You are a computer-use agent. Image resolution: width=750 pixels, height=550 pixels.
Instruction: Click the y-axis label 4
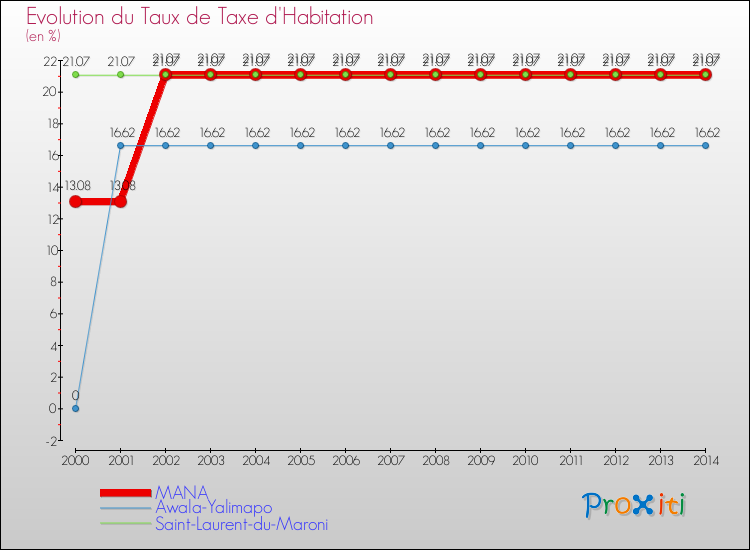pyautogui.click(x=54, y=345)
